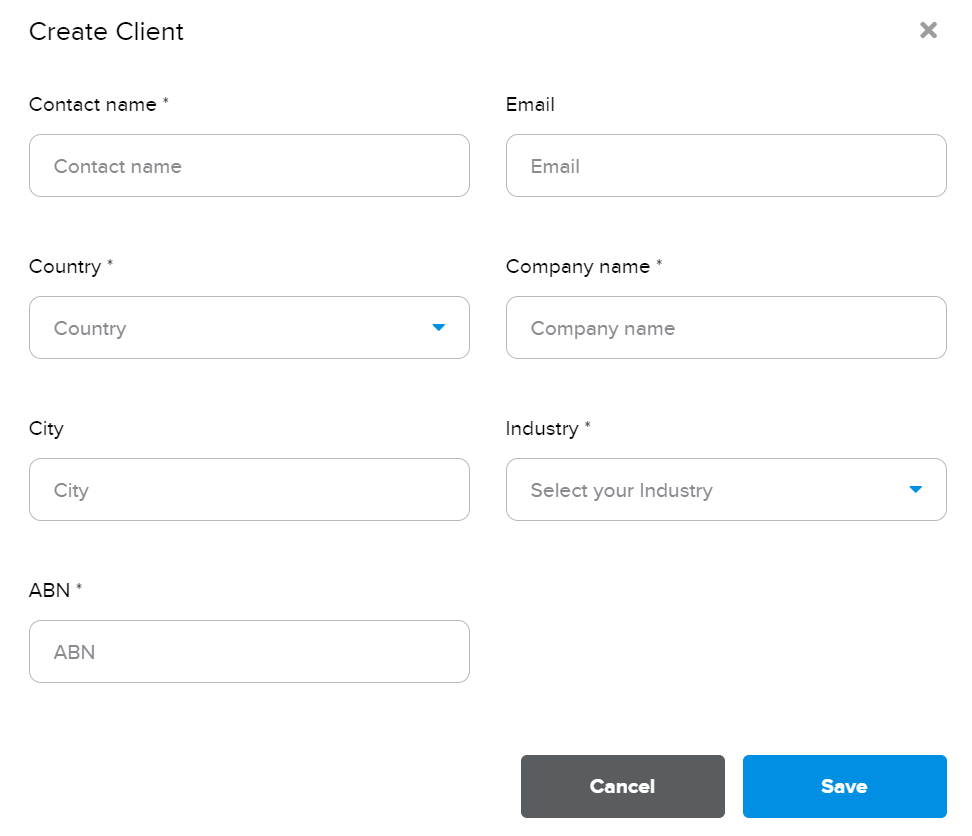Screen dimensions: 972x836
Task: Click the Contact name input field
Action: point(249,165)
